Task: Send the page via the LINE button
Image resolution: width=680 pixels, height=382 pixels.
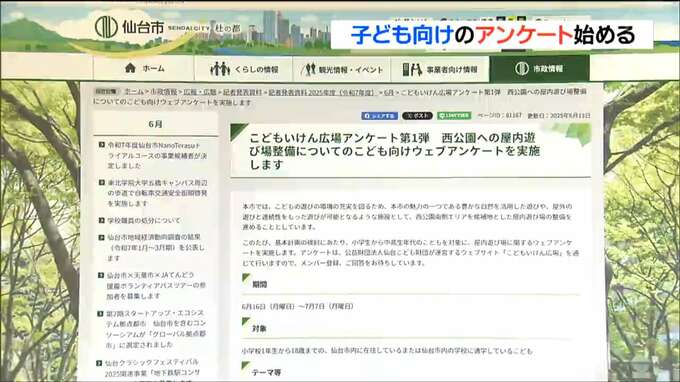Action: click(454, 115)
